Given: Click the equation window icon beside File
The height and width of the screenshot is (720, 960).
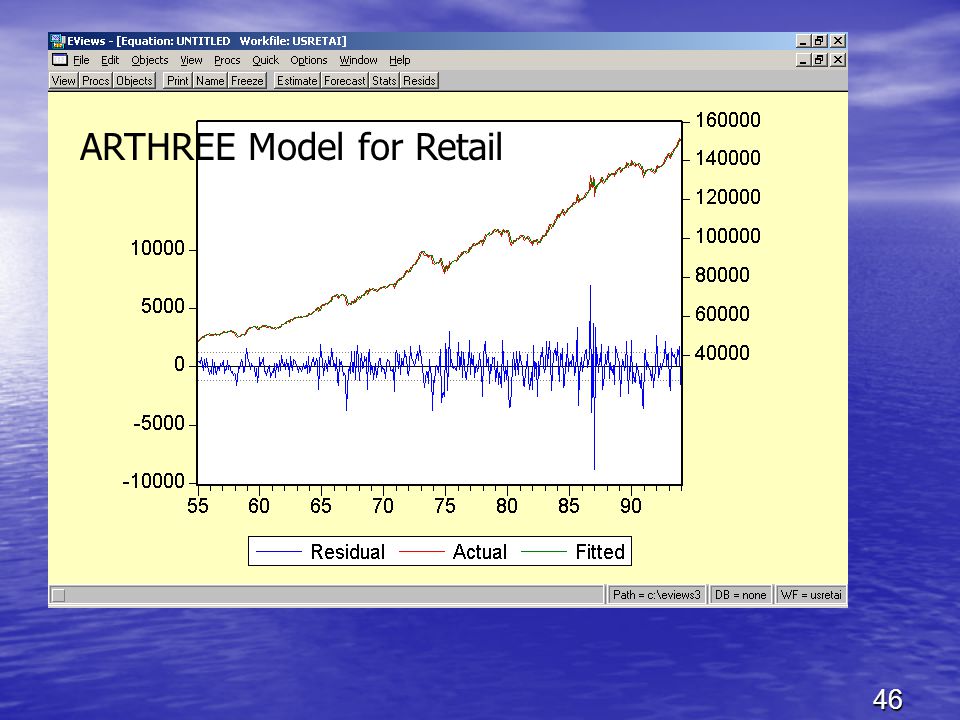Looking at the screenshot, I should [x=59, y=60].
